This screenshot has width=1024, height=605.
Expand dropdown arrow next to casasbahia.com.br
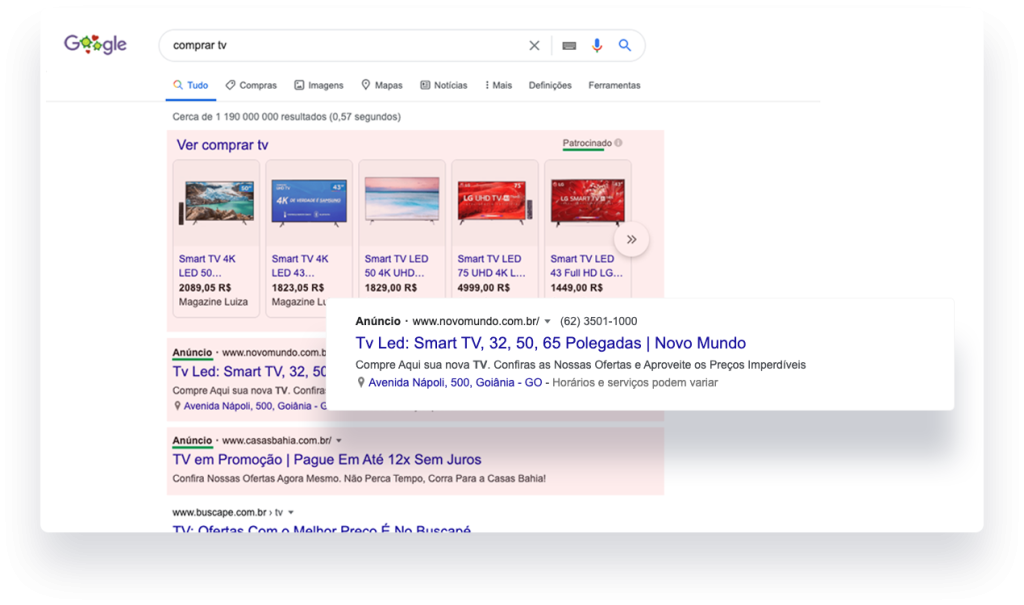click(x=339, y=441)
